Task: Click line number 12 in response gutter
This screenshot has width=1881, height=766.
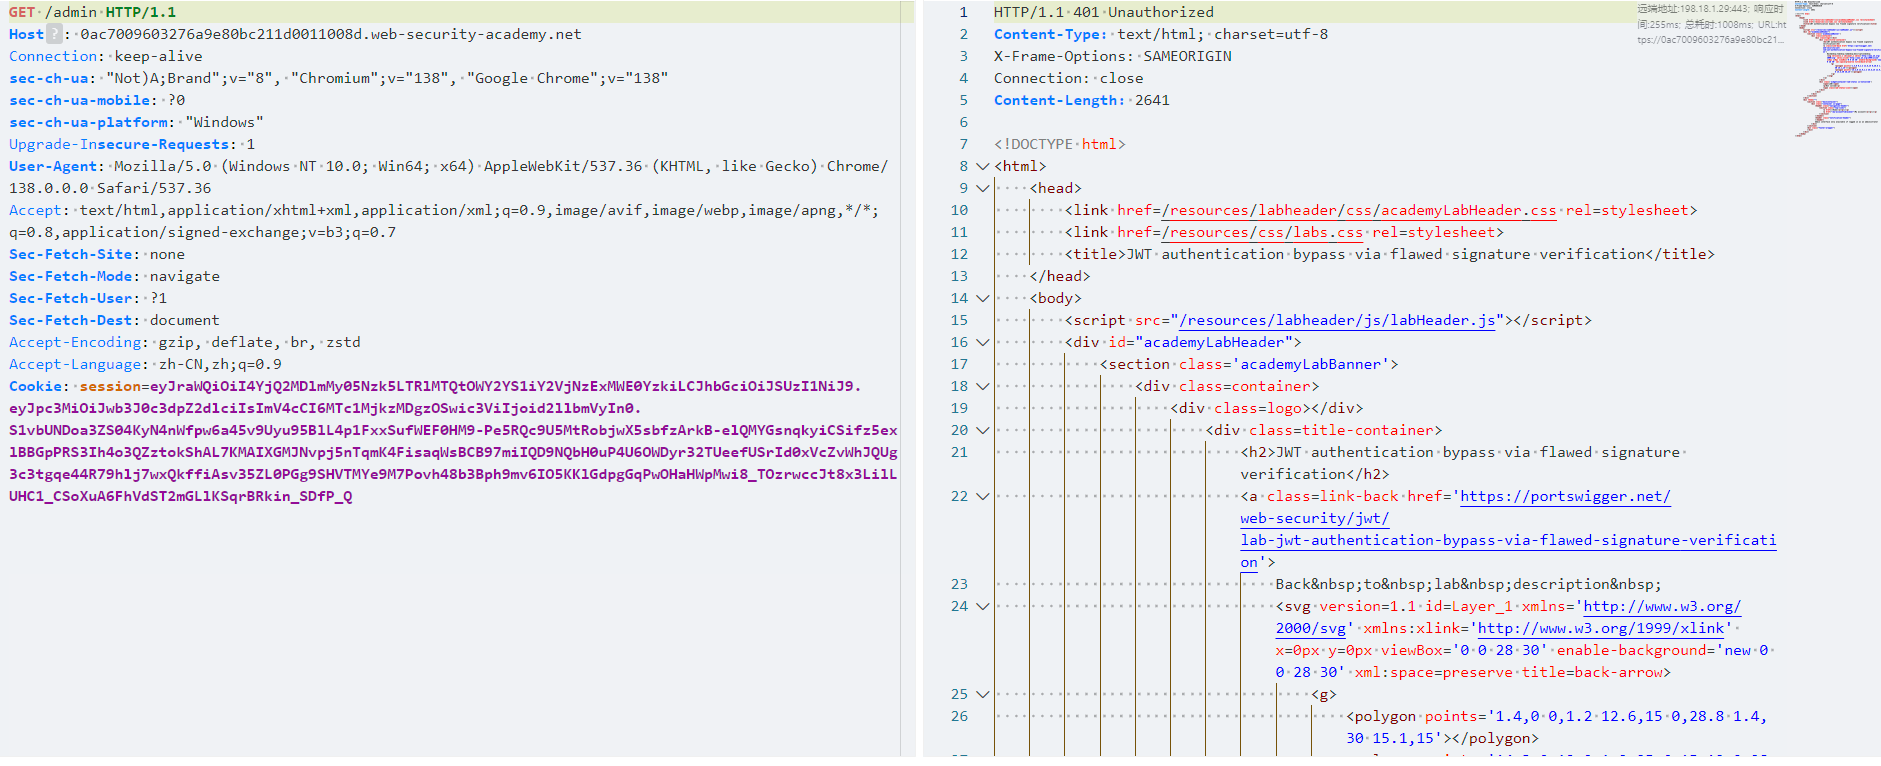Action: click(x=959, y=254)
